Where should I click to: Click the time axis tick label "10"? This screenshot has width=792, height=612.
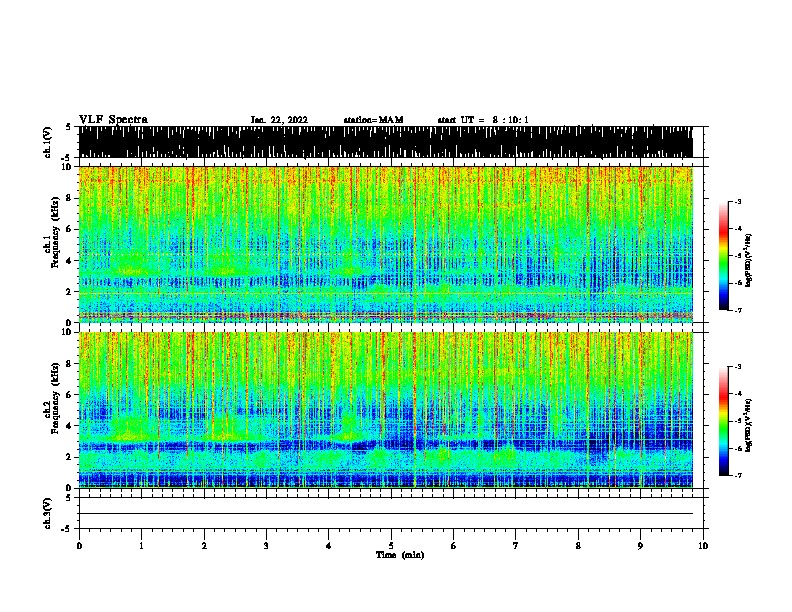point(703,546)
